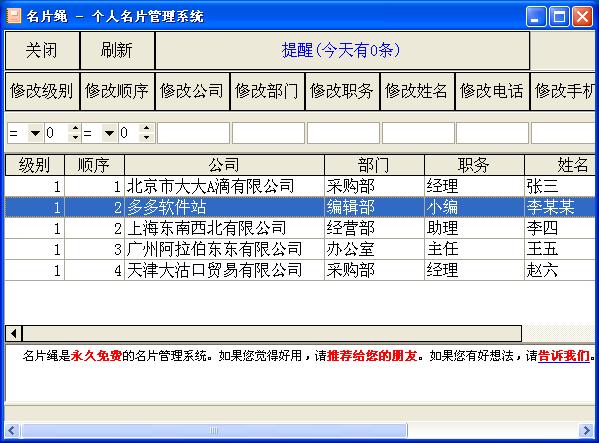599x443 pixels.
Task: Click the 刷新 button
Action: (117, 50)
